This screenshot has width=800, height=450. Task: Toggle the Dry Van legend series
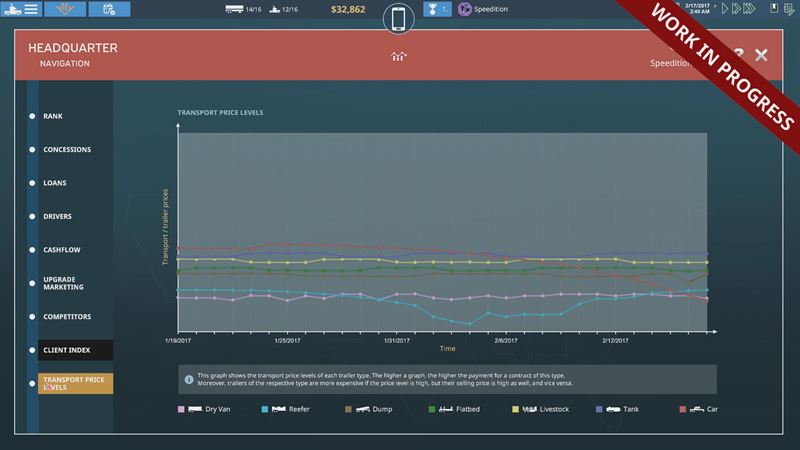click(x=213, y=410)
